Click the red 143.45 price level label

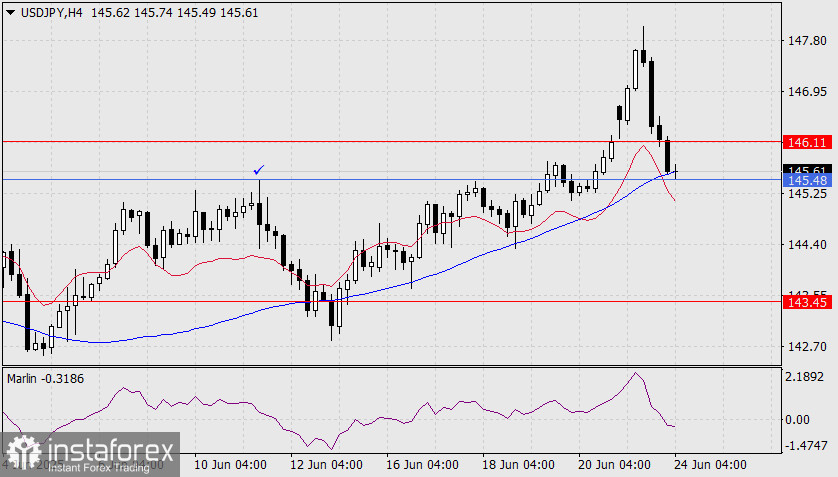[807, 302]
